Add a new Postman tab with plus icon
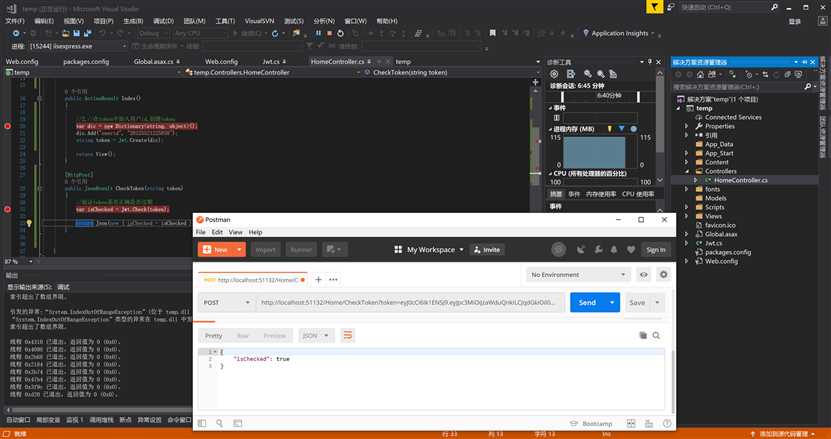Screen dimensions: 831x439 pos(318,279)
